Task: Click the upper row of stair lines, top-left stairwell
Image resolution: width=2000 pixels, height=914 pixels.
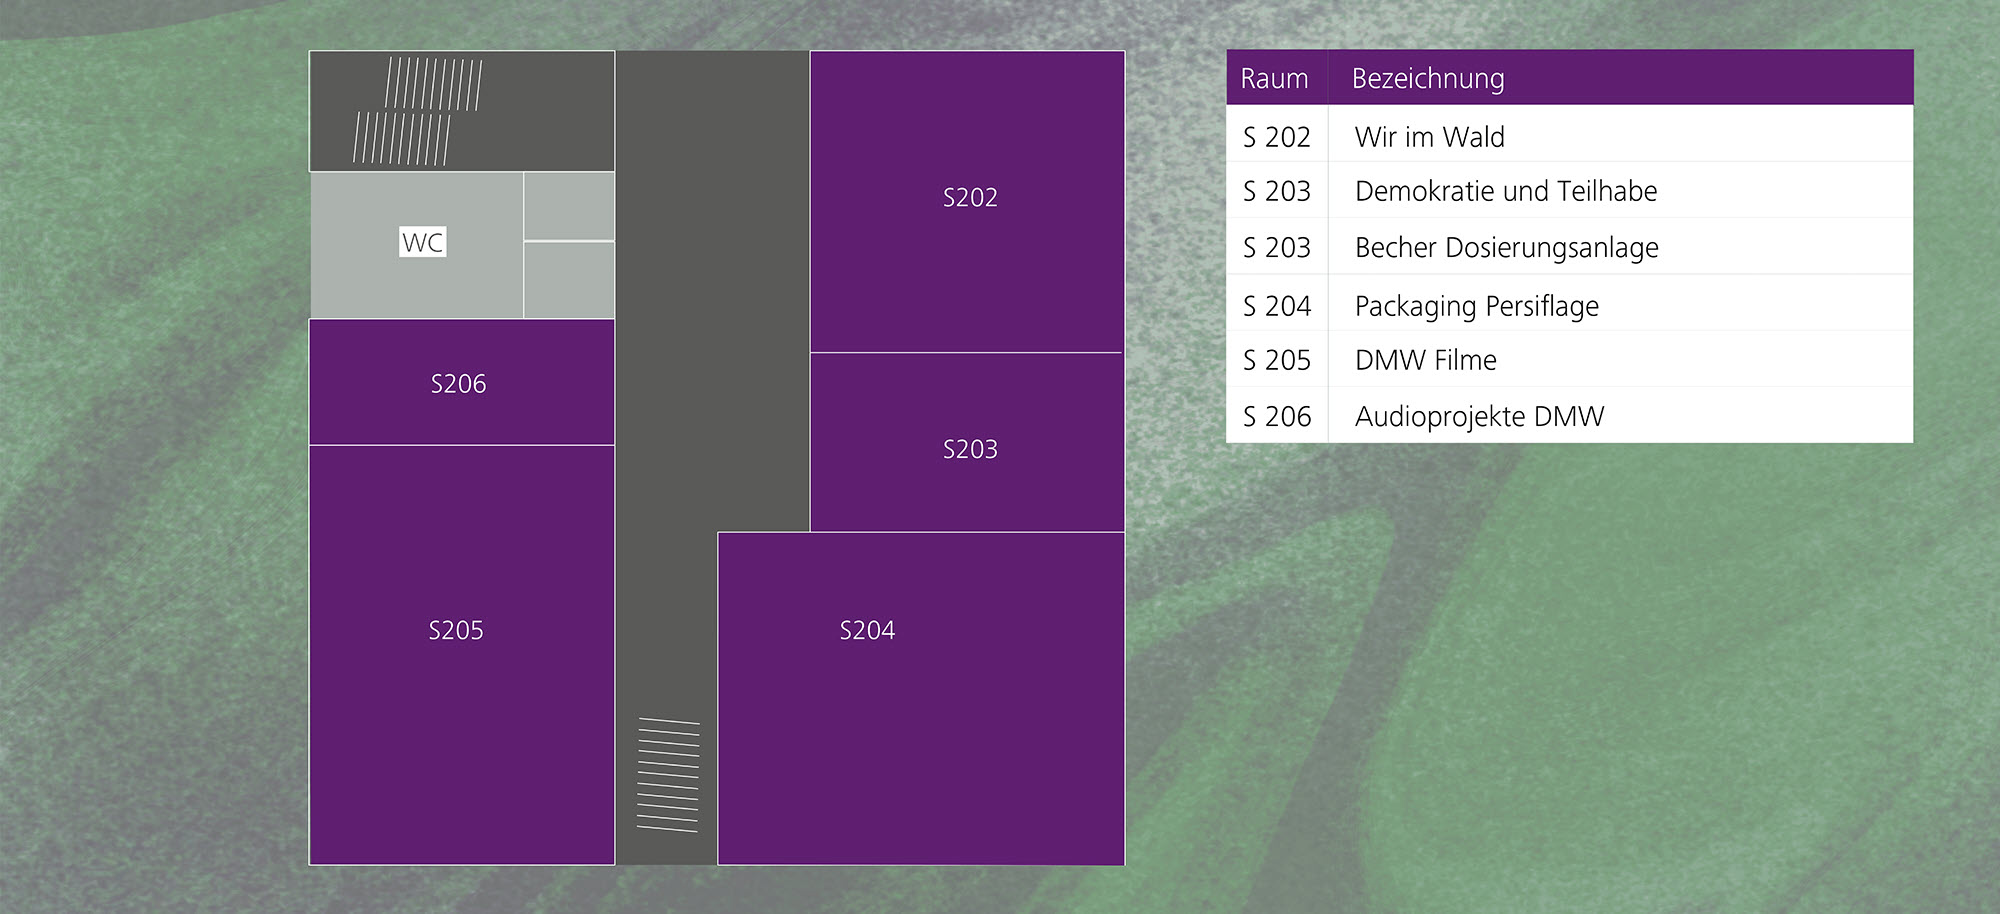Action: (434, 84)
